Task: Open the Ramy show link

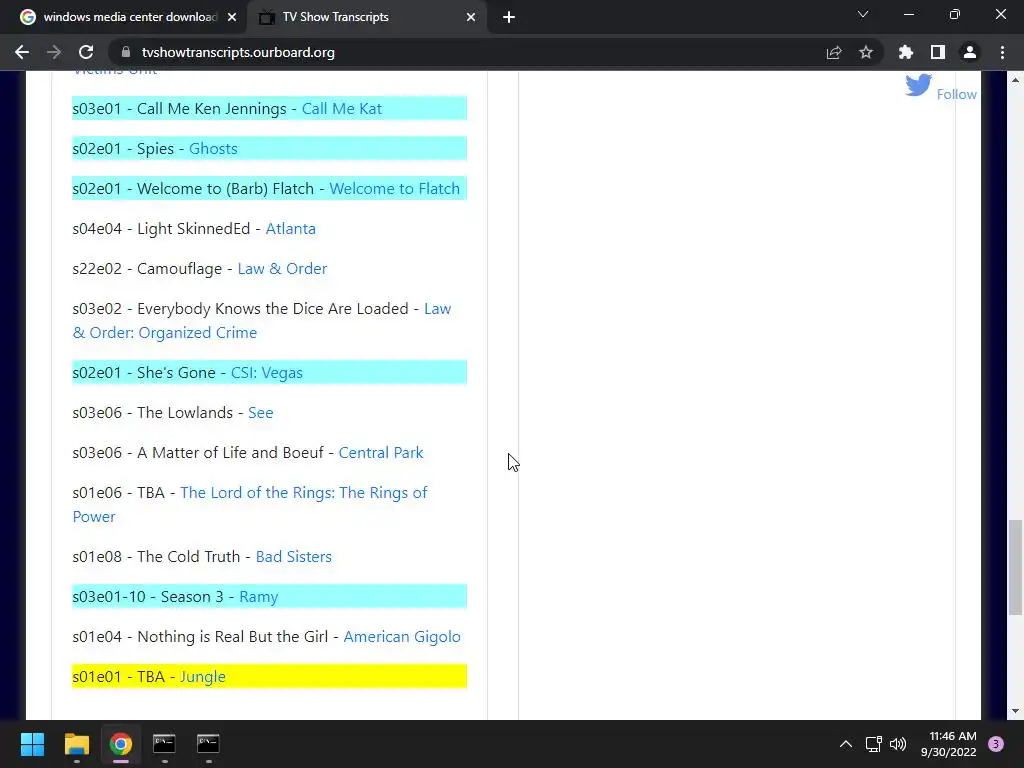Action: pos(259,597)
